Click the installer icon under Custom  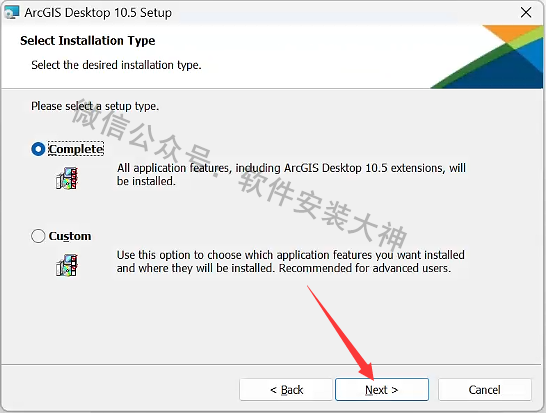pyautogui.click(x=67, y=266)
